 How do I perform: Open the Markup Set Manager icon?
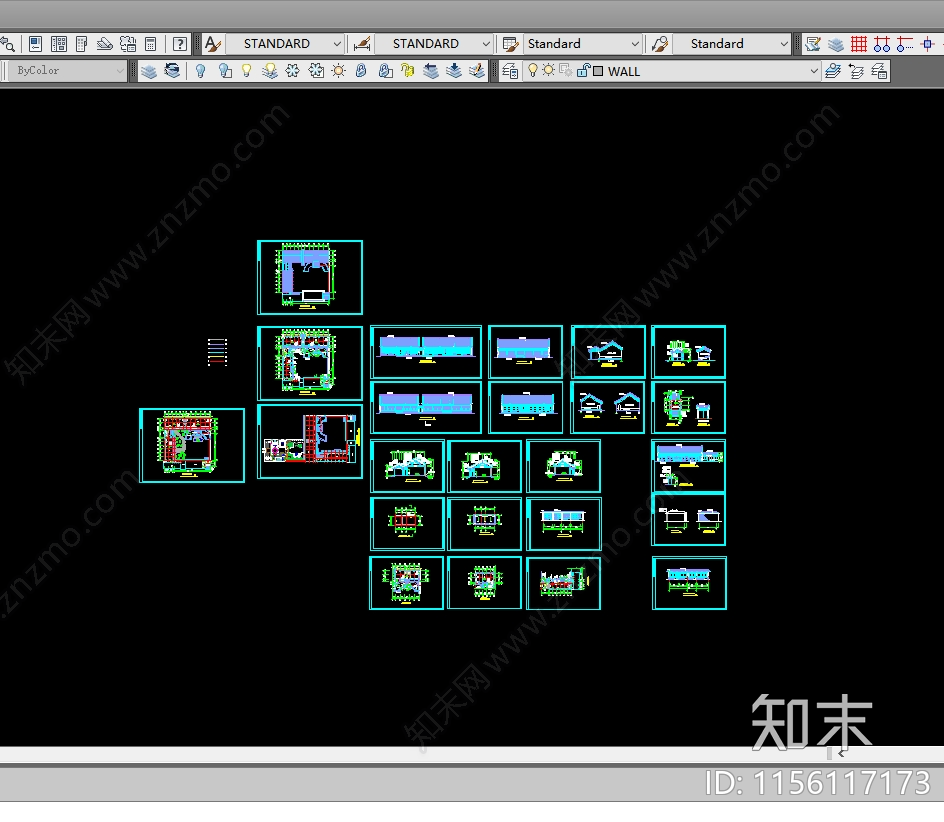(128, 44)
